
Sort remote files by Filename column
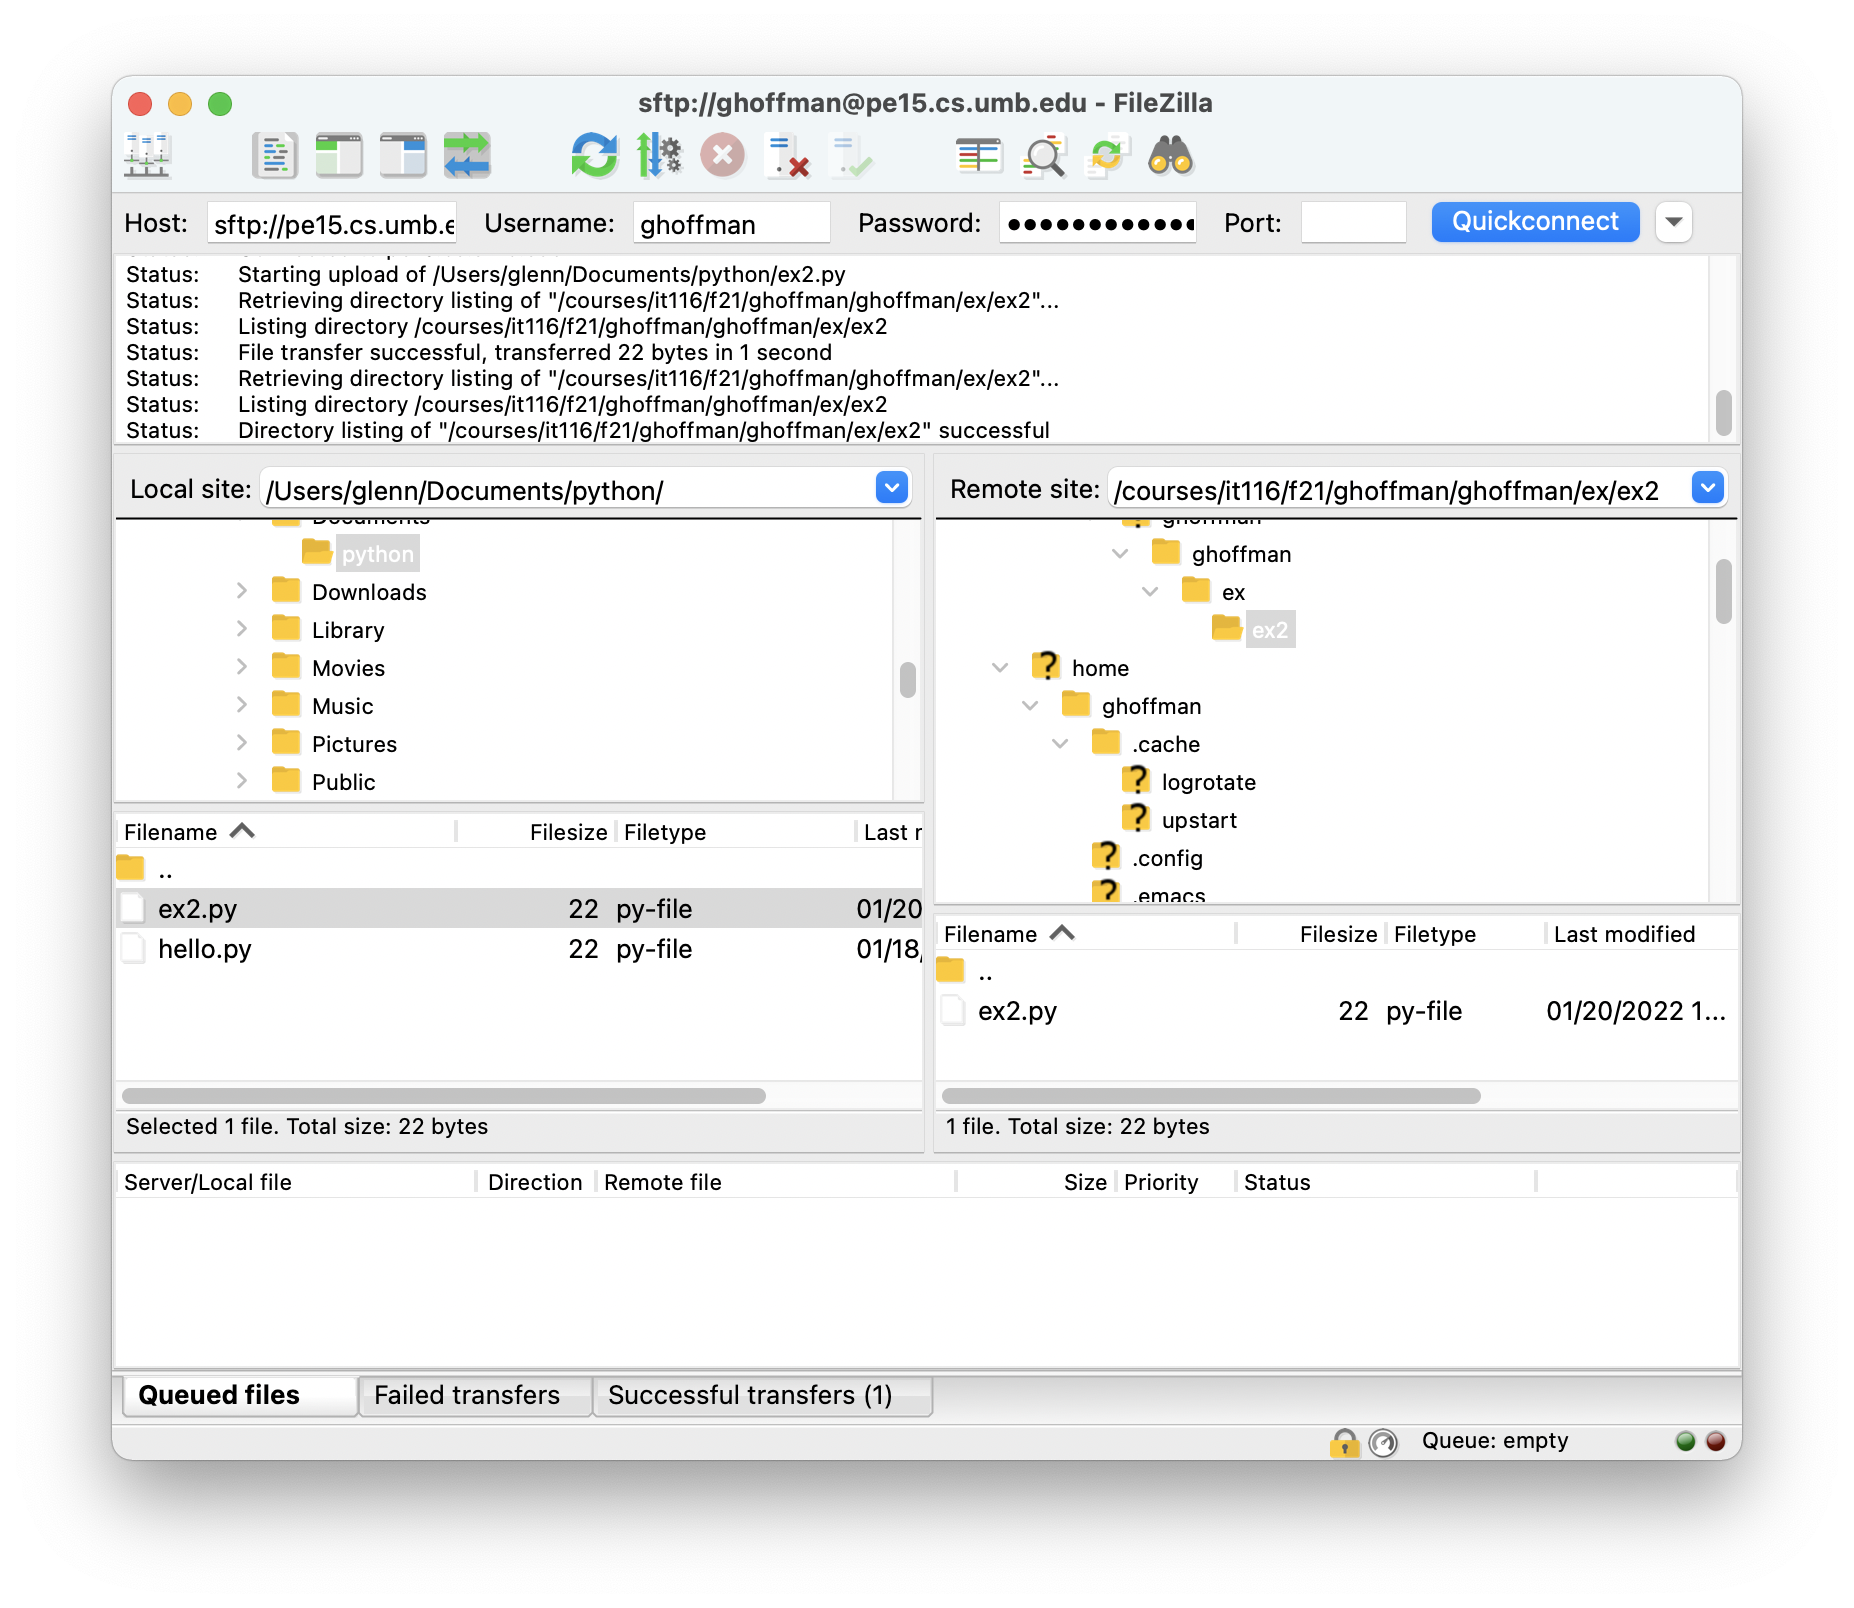(x=1086, y=934)
